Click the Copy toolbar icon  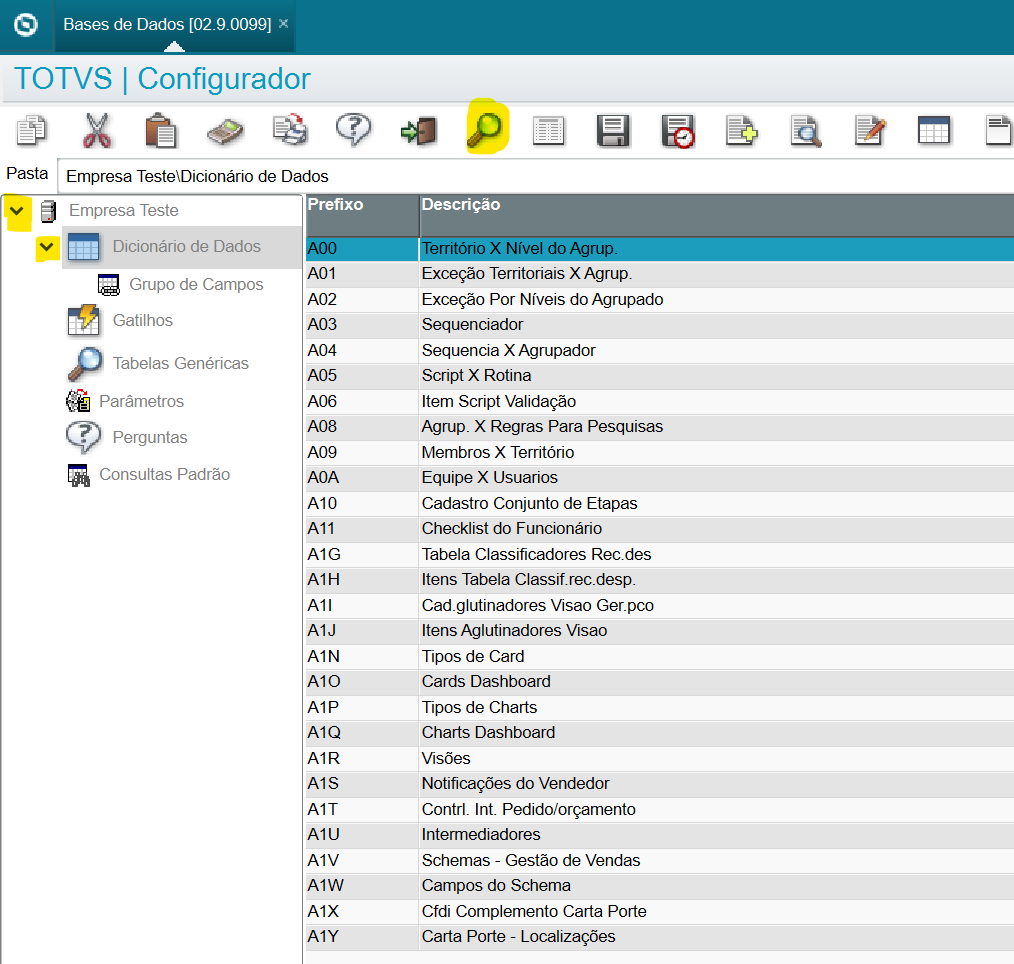click(x=31, y=130)
